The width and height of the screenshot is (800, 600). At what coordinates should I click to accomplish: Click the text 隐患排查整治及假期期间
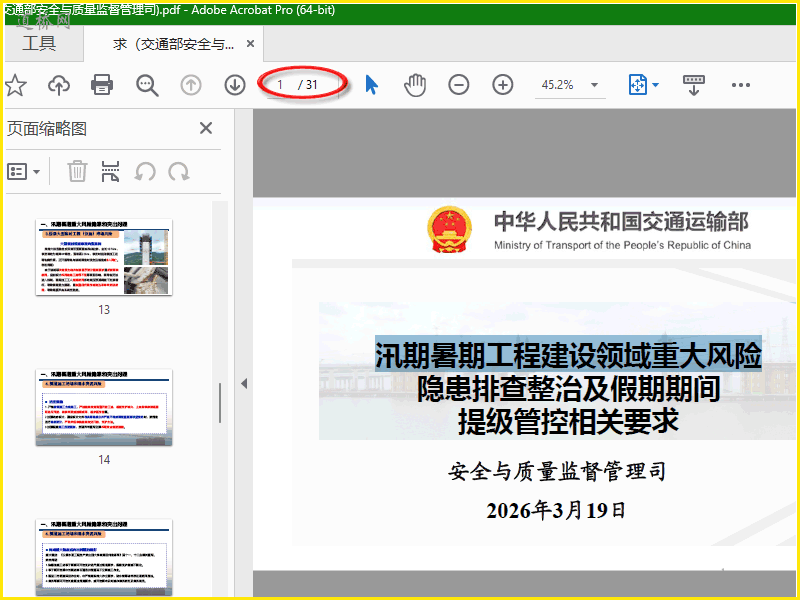[568, 389]
